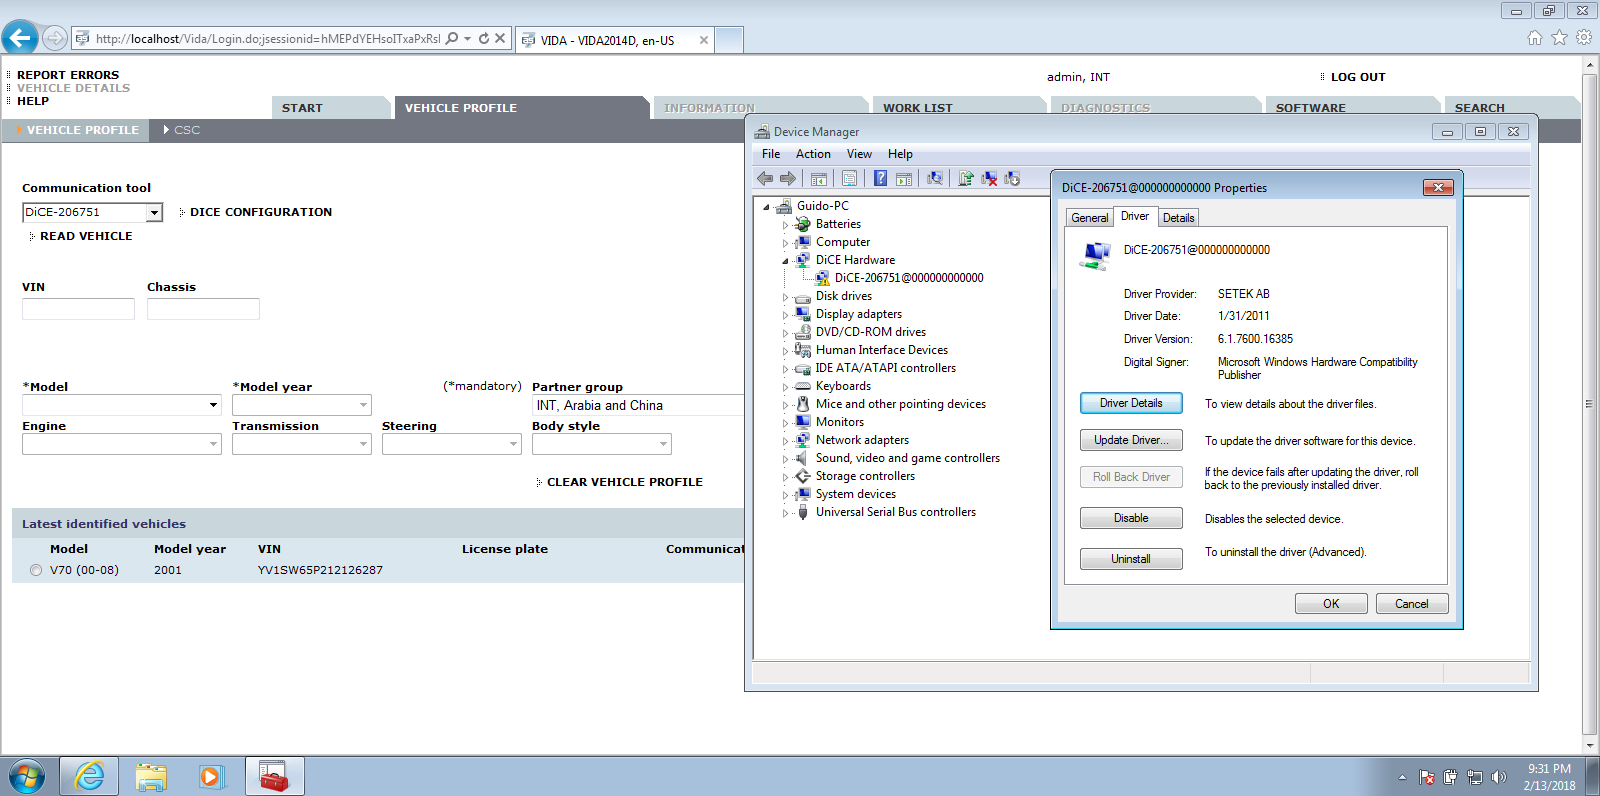The image size is (1600, 796).
Task: Click READ VEHICLE link
Action: pyautogui.click(x=86, y=236)
